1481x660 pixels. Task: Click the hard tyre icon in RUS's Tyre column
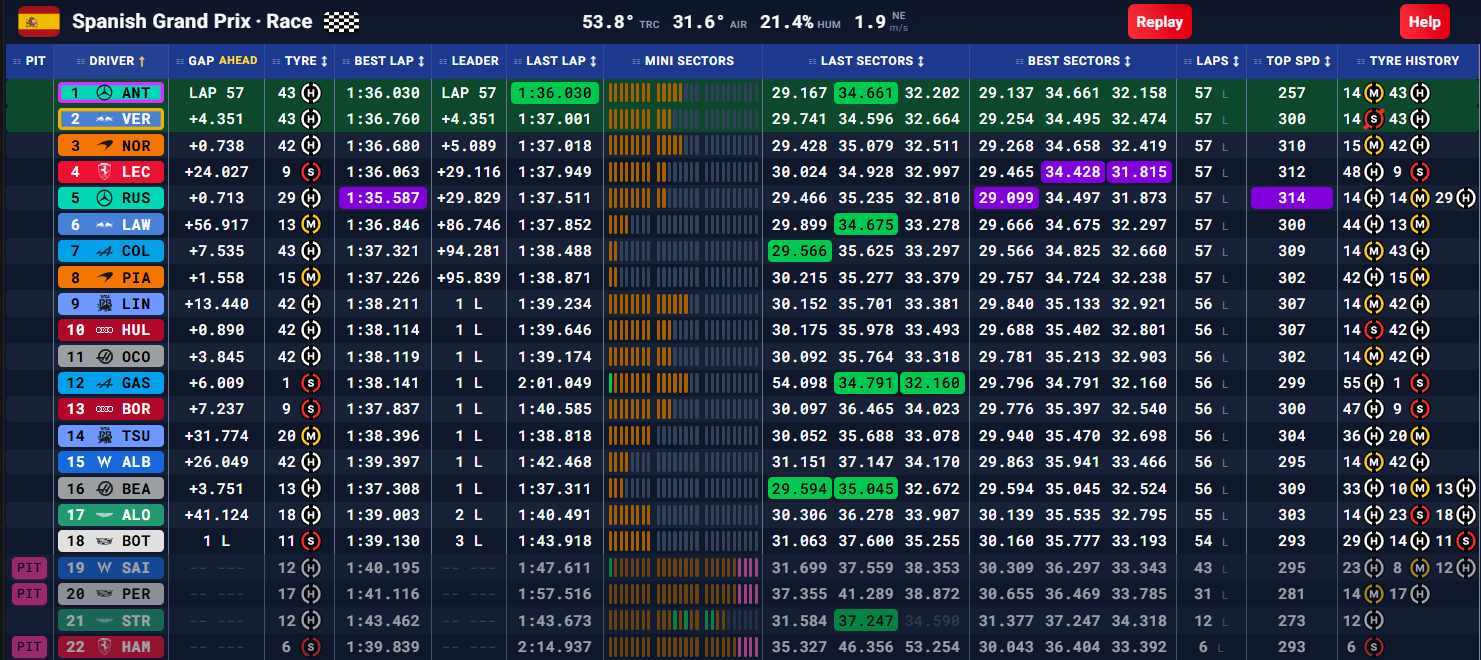[x=310, y=199]
